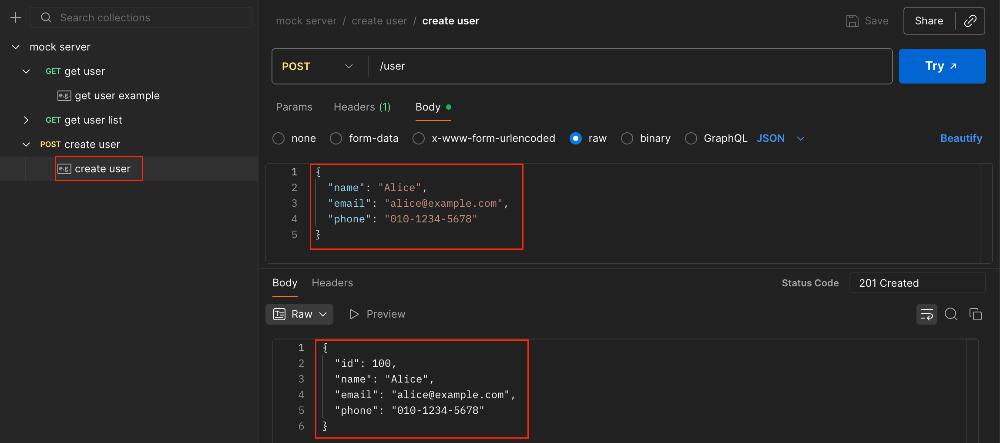
Task: Click the Save button label
Action: 876,21
